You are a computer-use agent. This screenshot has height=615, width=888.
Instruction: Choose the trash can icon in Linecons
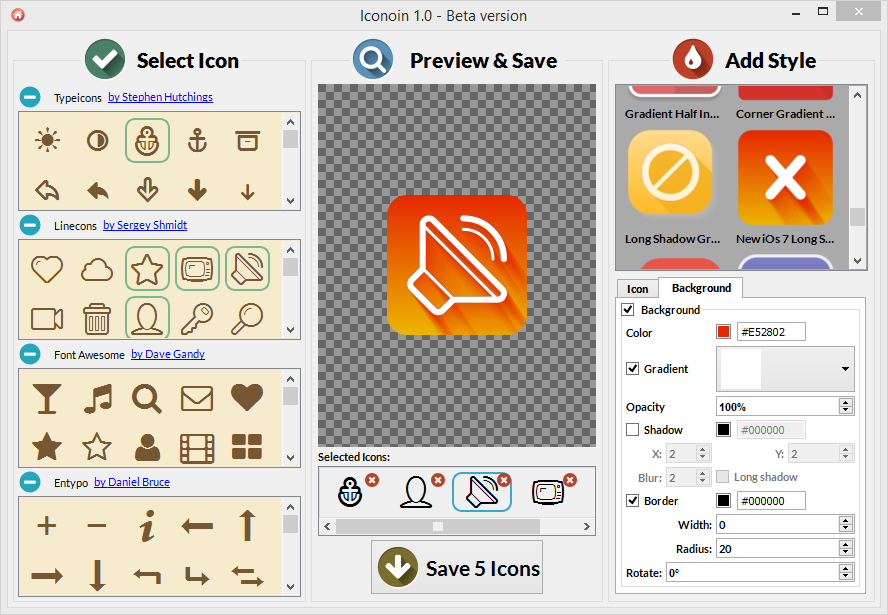coord(97,318)
